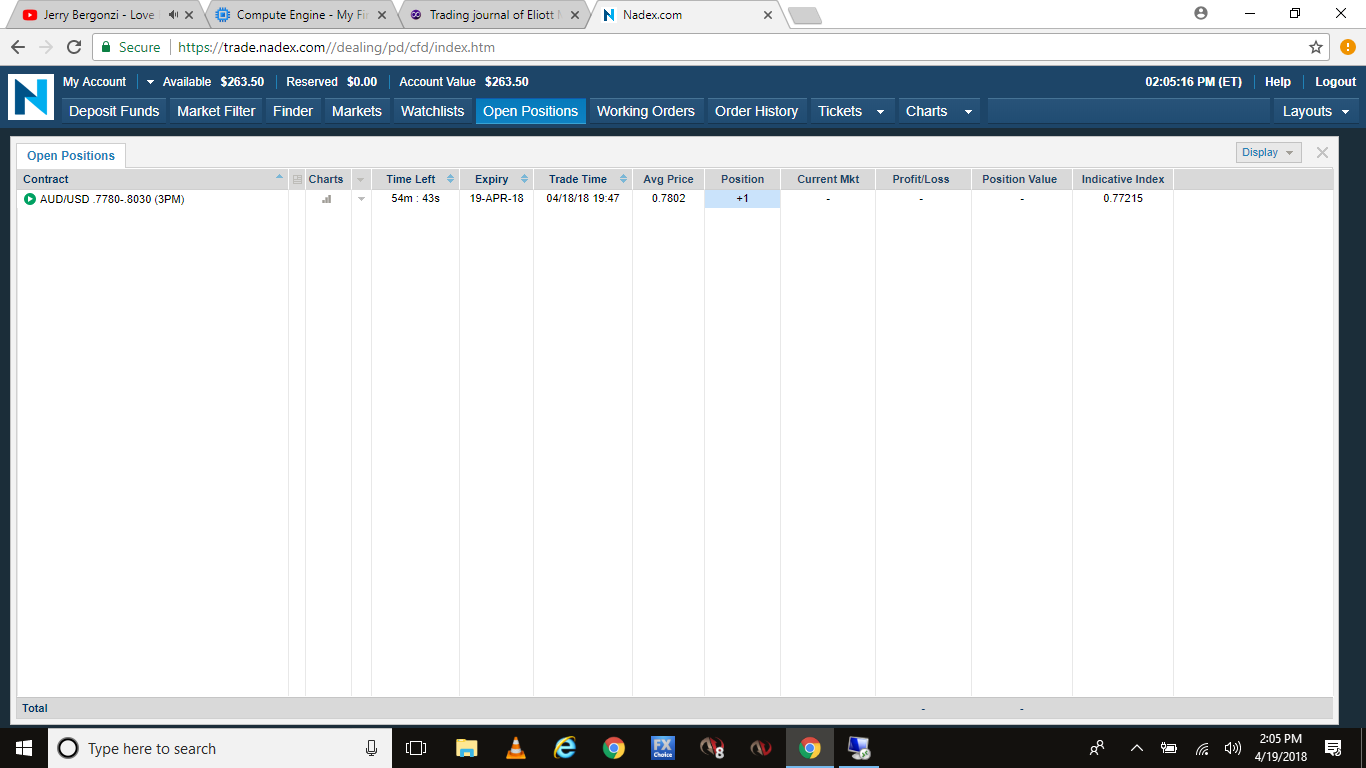This screenshot has height=768, width=1366.
Task: Select the Open Positions navigation tab
Action: (530, 111)
